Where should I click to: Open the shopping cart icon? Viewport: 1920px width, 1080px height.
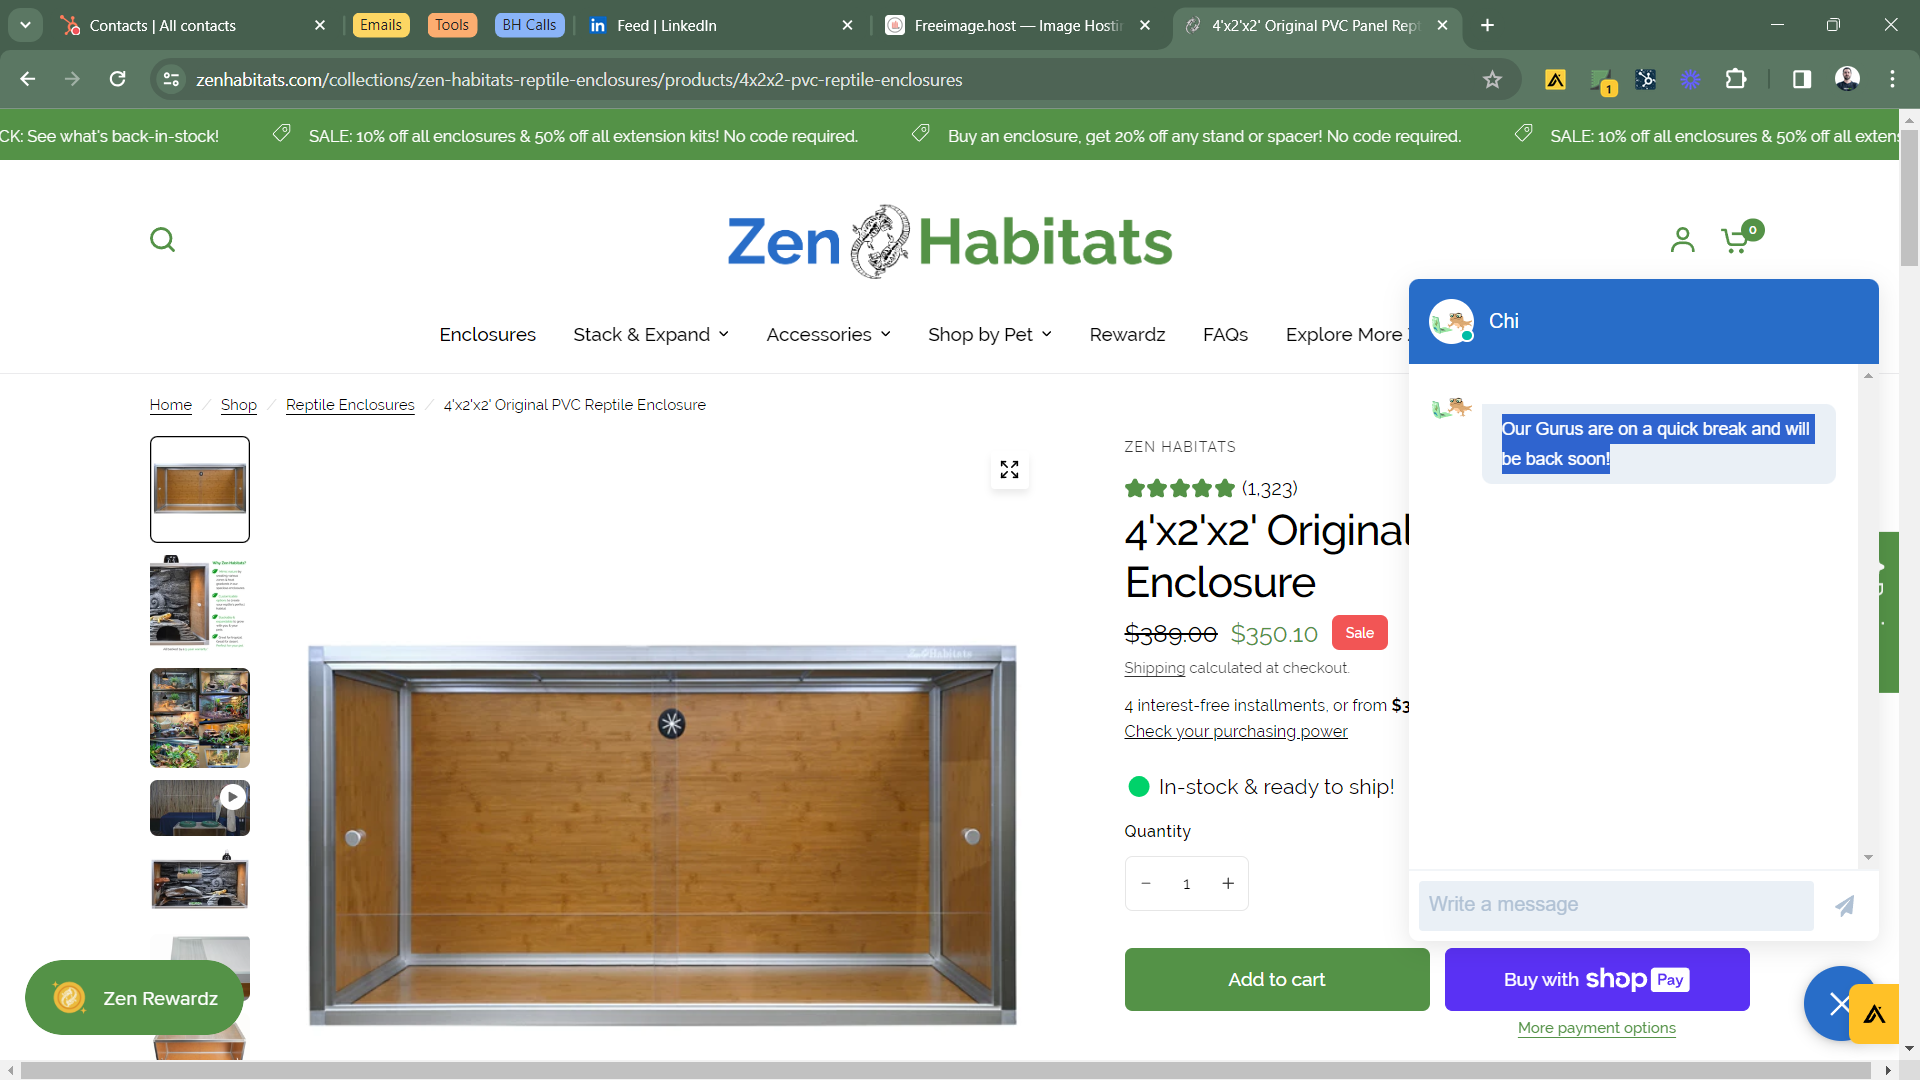pyautogui.click(x=1740, y=238)
